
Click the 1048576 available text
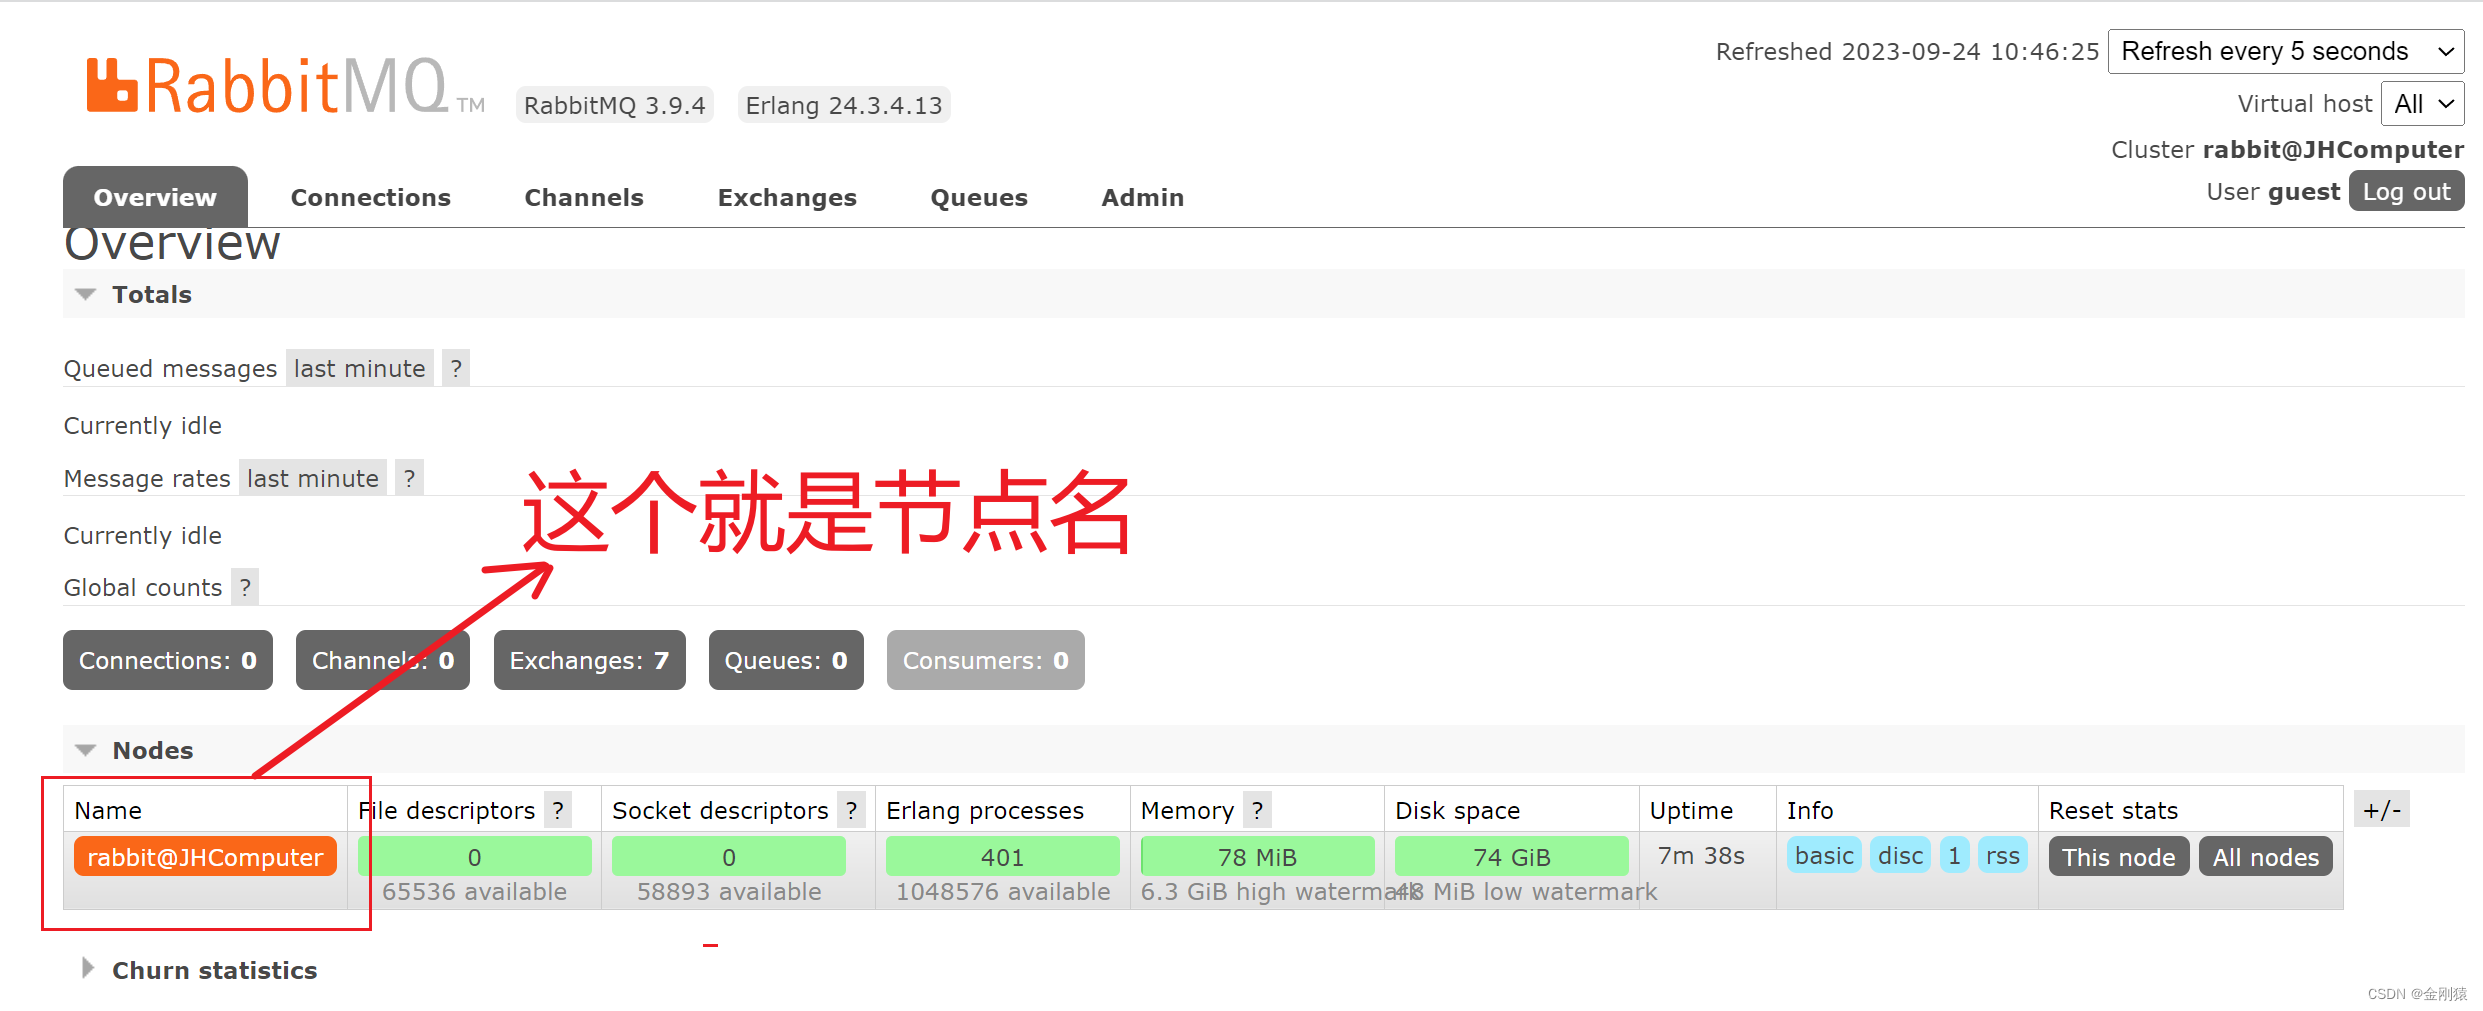point(1003,892)
